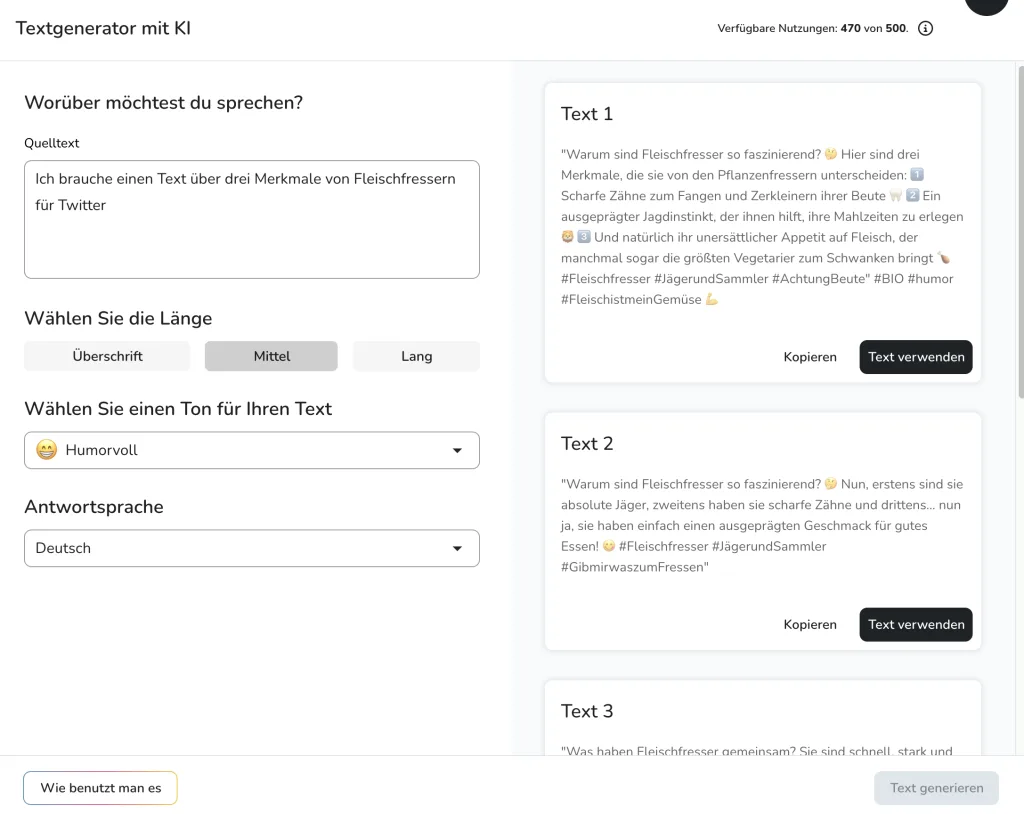This screenshot has width=1024, height=814.
Task: Click the Text 1 generated paragraph
Action: [761, 227]
